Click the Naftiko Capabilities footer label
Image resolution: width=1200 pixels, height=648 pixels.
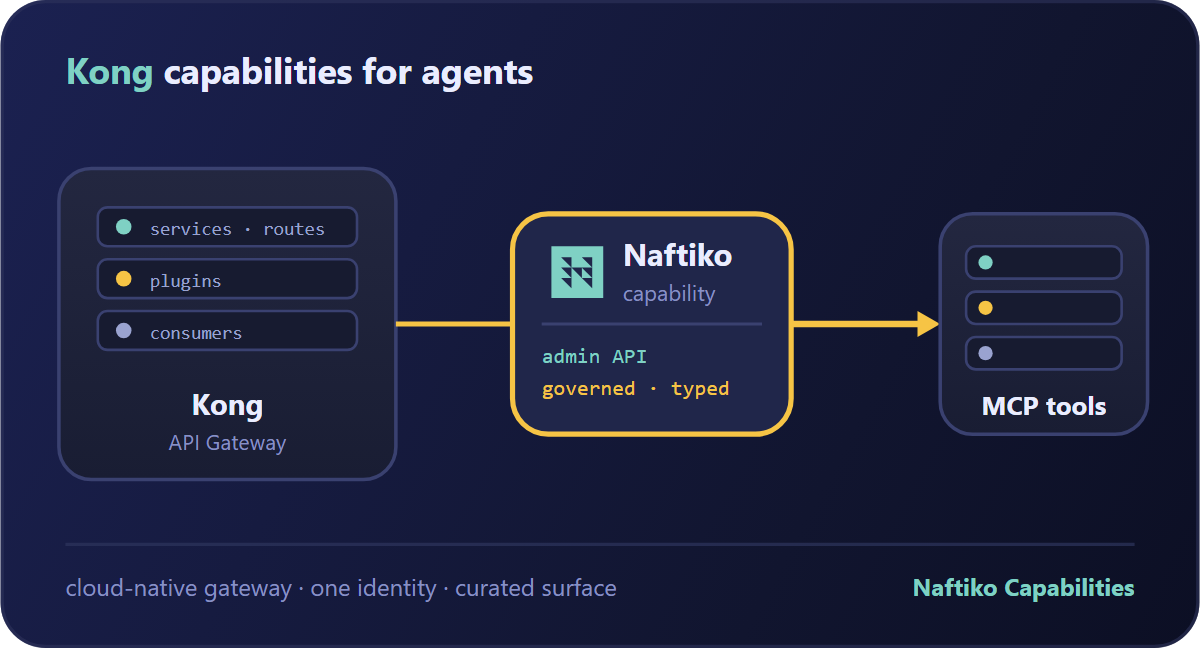tap(1023, 588)
